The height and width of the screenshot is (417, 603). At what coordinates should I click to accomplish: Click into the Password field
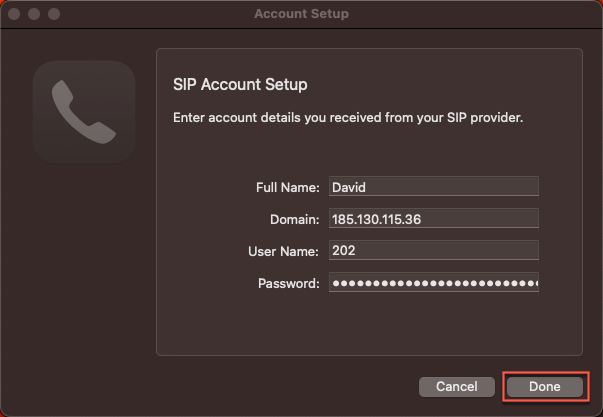click(432, 282)
